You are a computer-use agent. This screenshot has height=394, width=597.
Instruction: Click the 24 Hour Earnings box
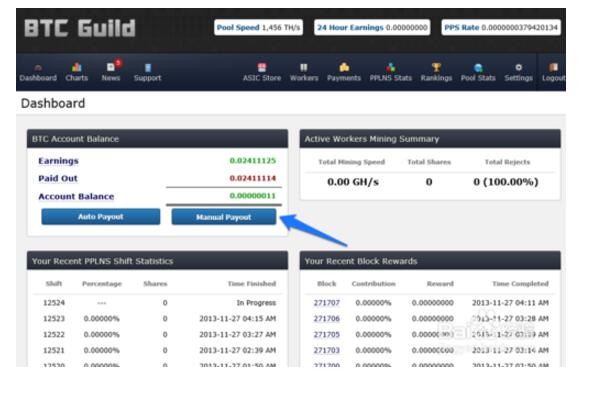[372, 27]
